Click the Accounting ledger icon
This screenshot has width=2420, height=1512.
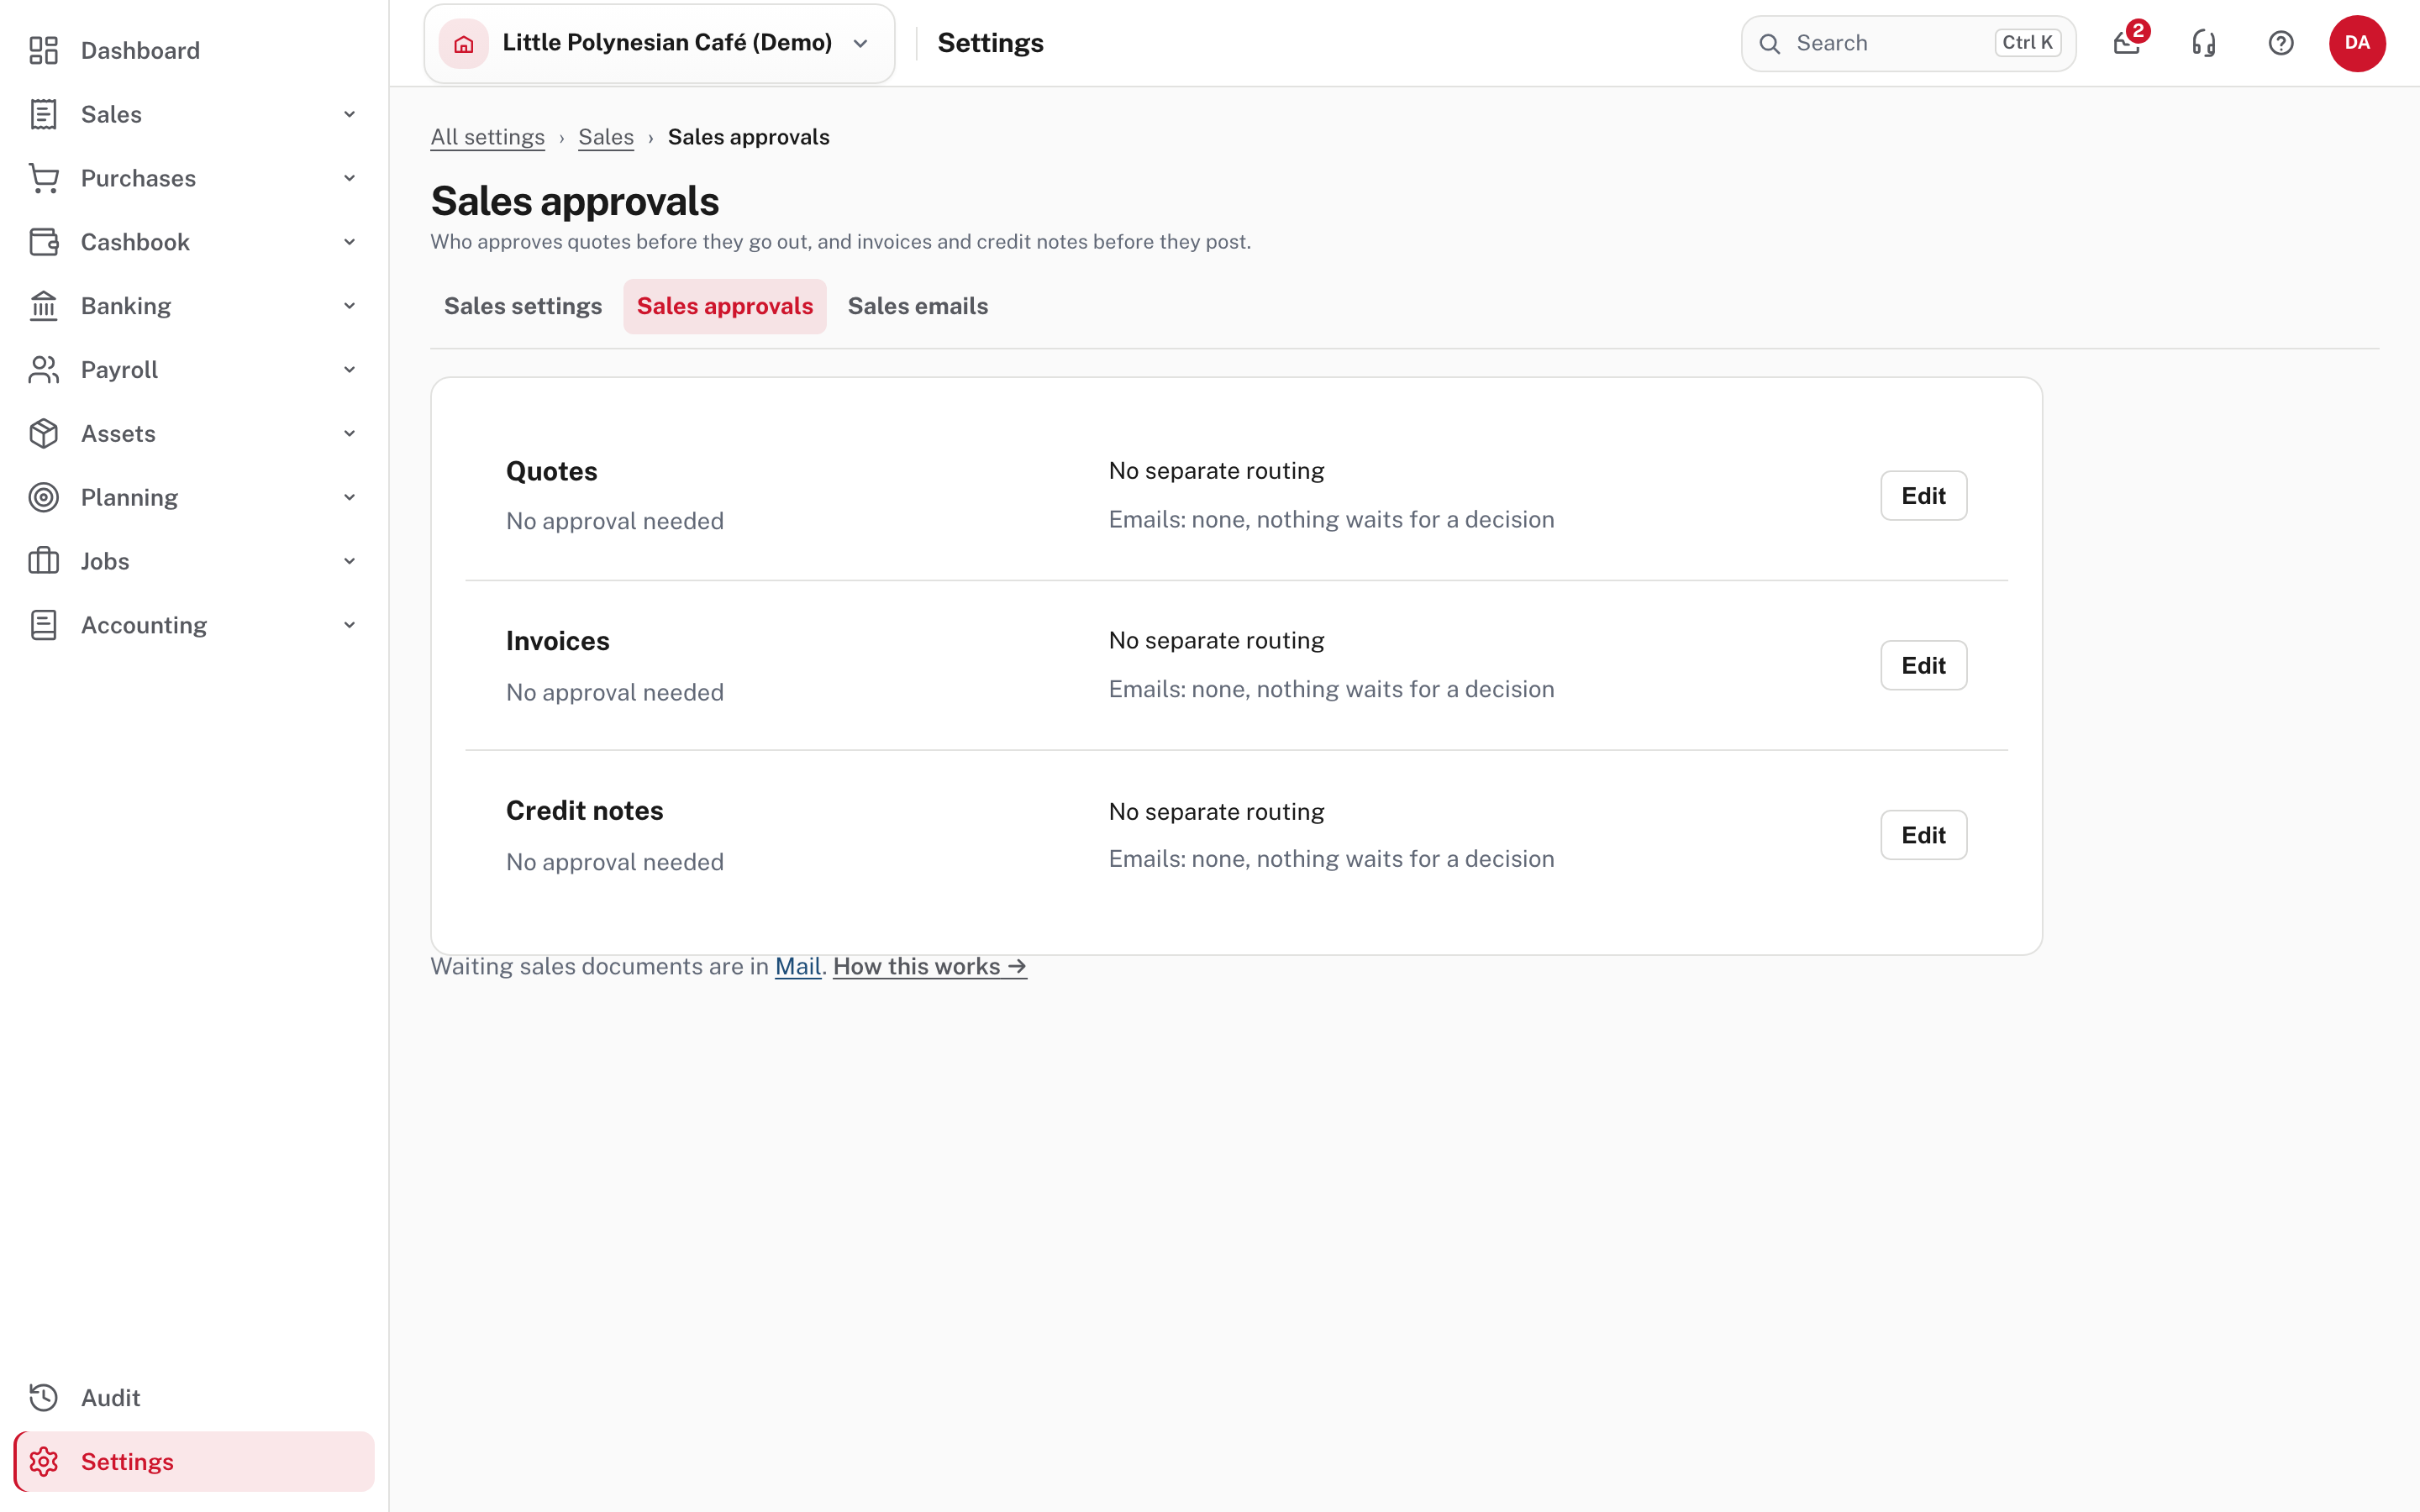click(x=44, y=625)
